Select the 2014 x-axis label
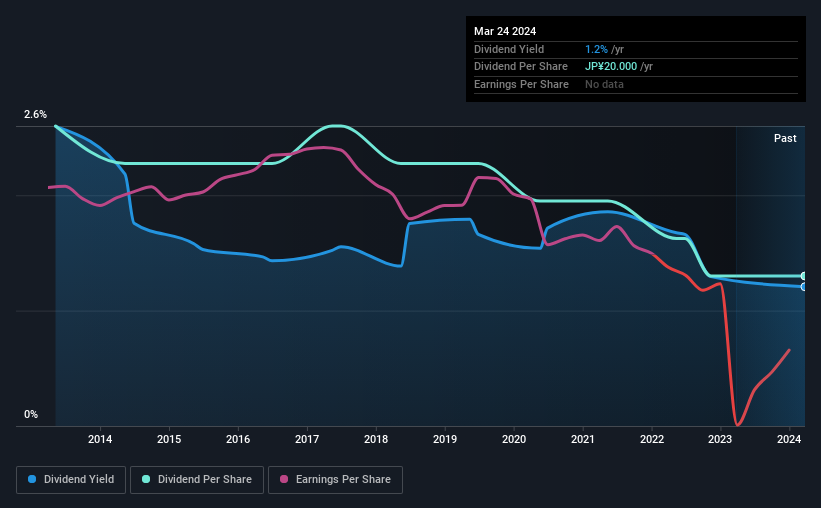This screenshot has height=508, width=821. click(x=100, y=439)
